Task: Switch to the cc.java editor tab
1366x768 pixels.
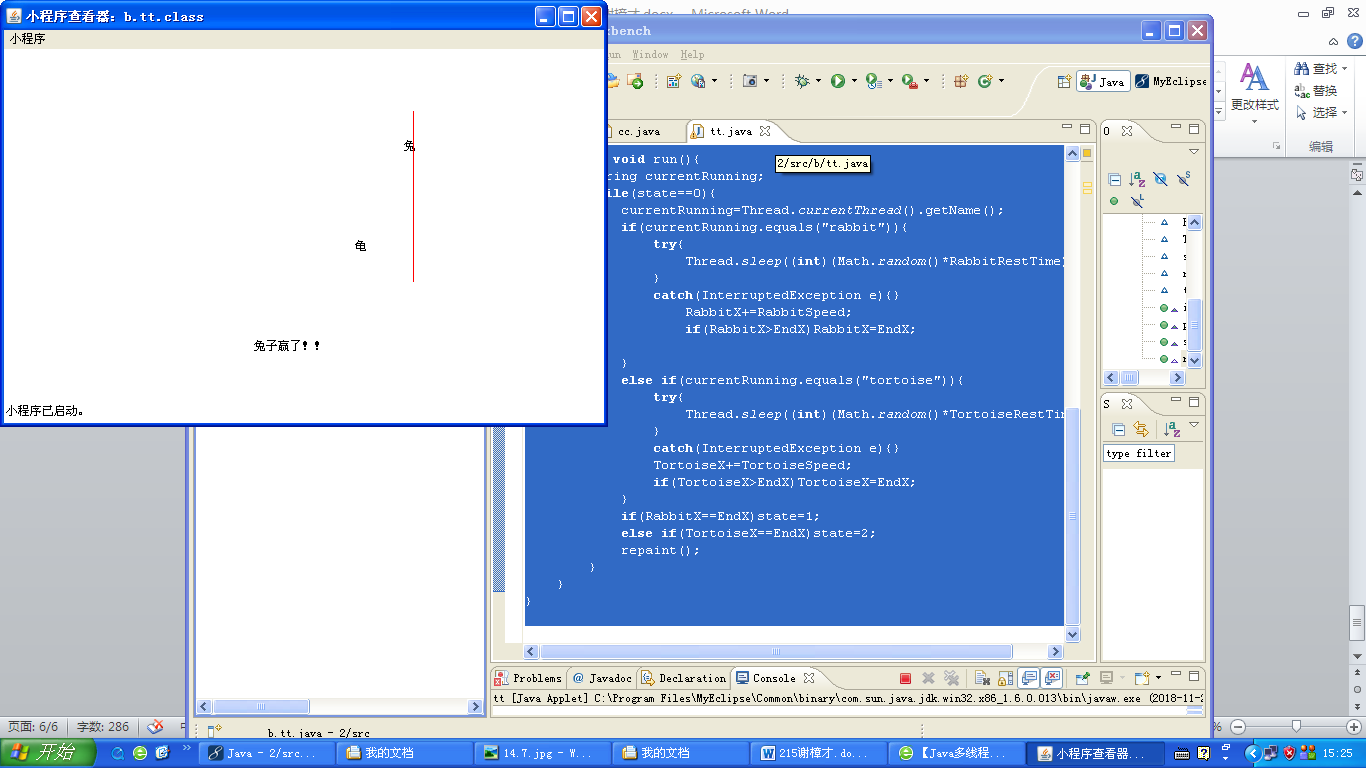Action: point(638,131)
